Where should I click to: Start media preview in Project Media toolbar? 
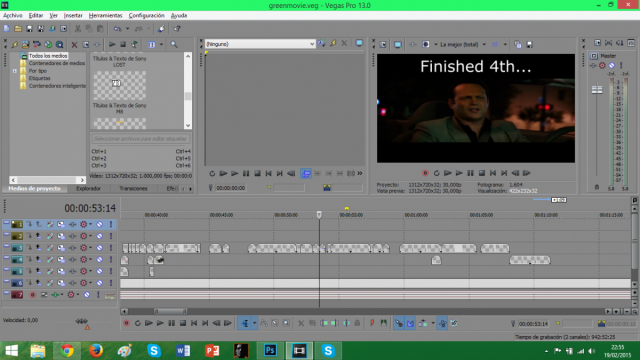(x=112, y=44)
